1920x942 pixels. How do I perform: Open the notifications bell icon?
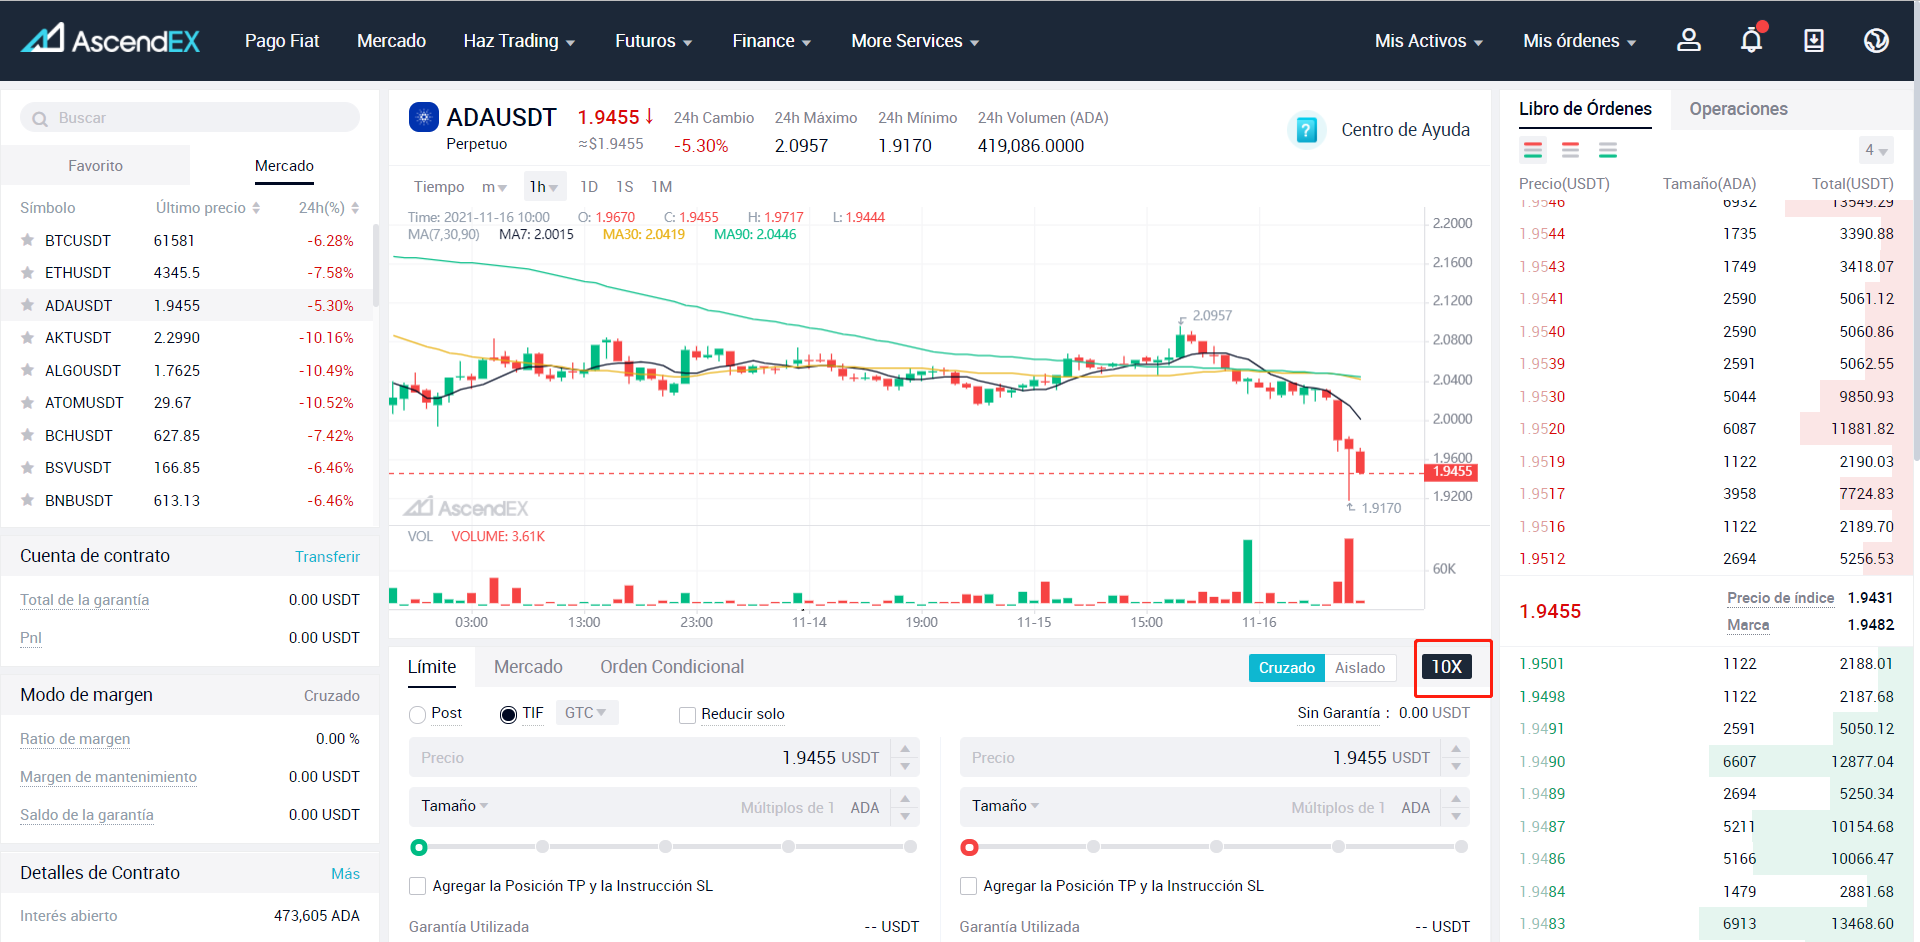1752,40
